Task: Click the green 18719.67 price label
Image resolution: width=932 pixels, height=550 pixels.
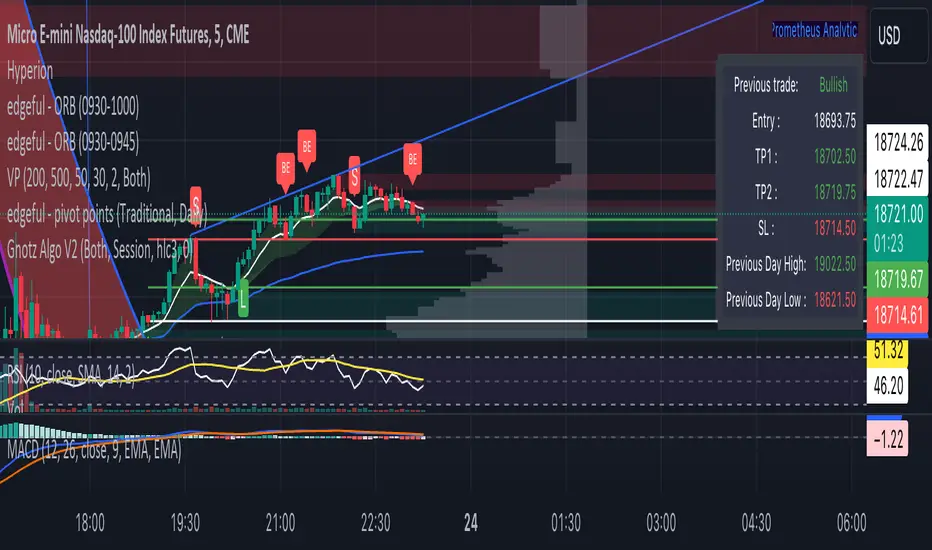Action: pos(898,279)
